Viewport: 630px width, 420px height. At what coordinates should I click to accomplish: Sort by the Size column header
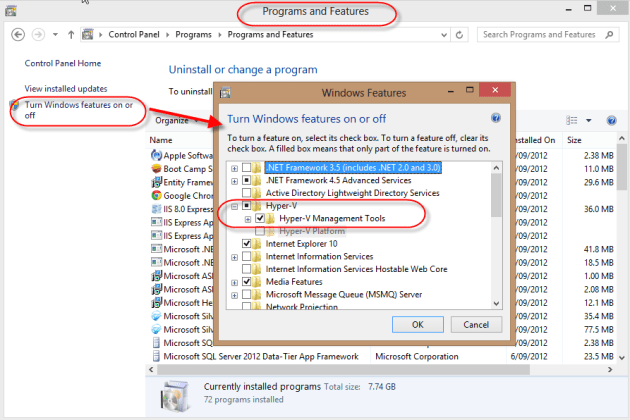[574, 140]
